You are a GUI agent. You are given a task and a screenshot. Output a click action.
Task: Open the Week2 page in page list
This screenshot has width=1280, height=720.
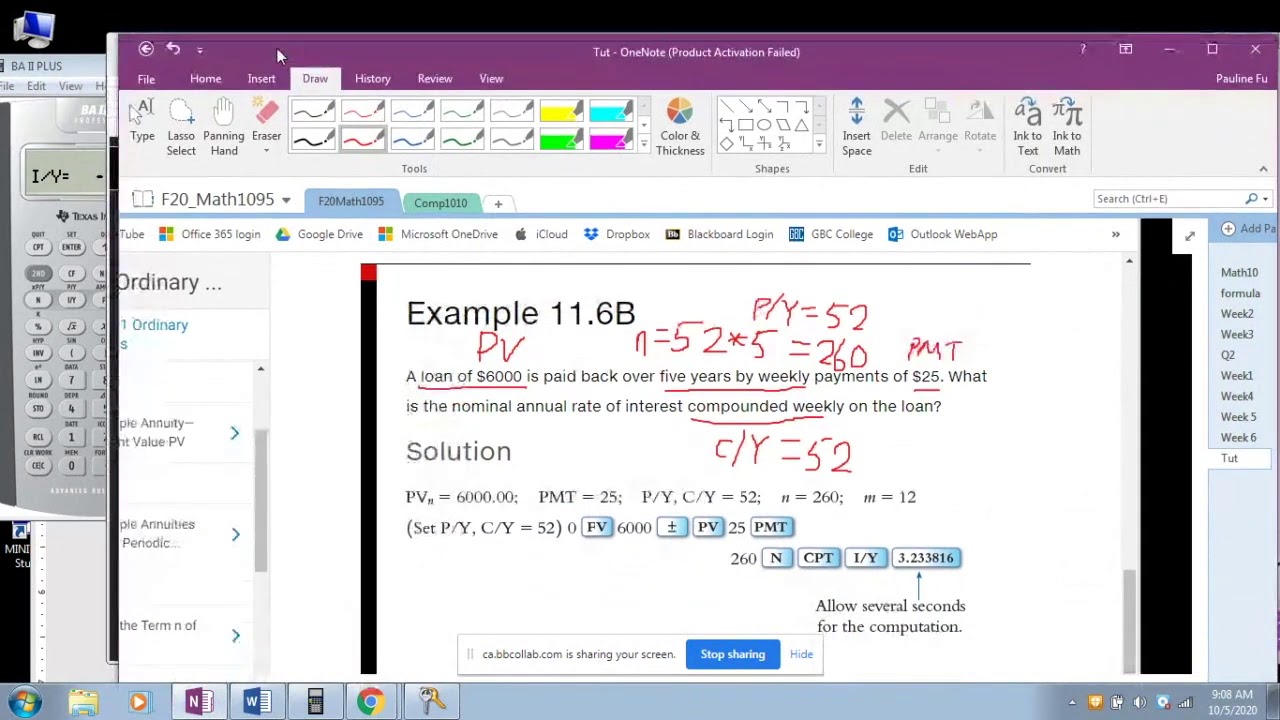[x=1236, y=314]
